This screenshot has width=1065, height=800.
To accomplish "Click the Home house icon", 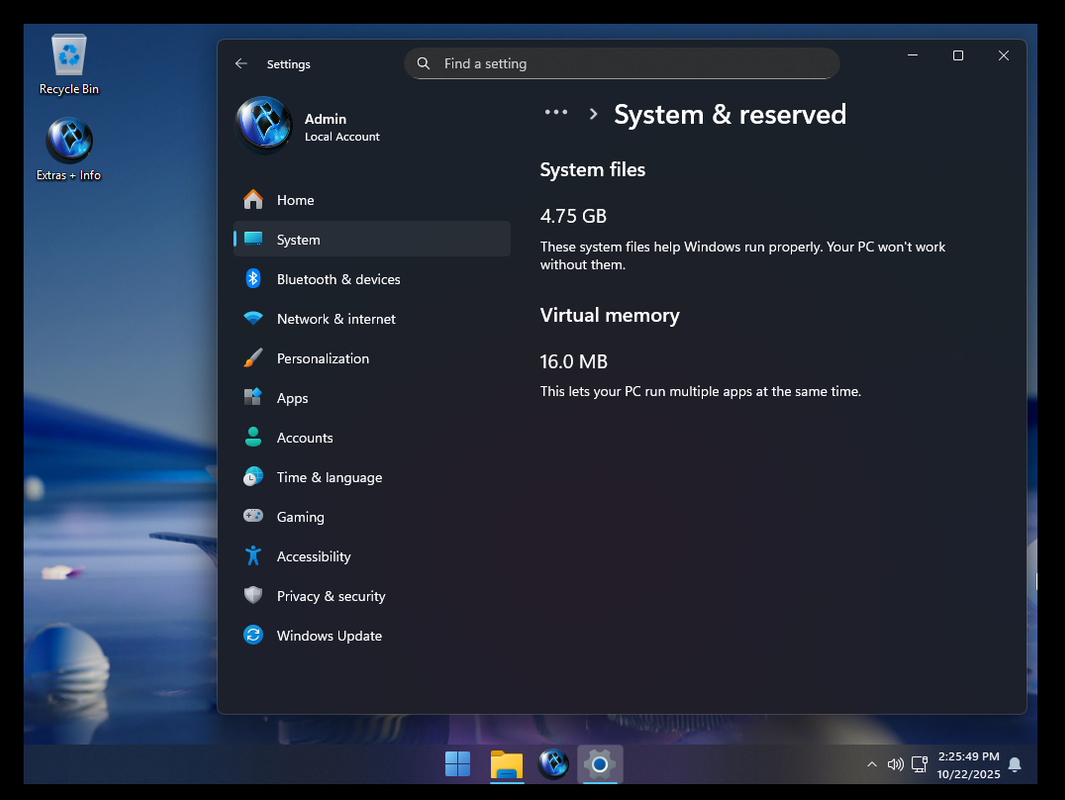I will tap(253, 200).
